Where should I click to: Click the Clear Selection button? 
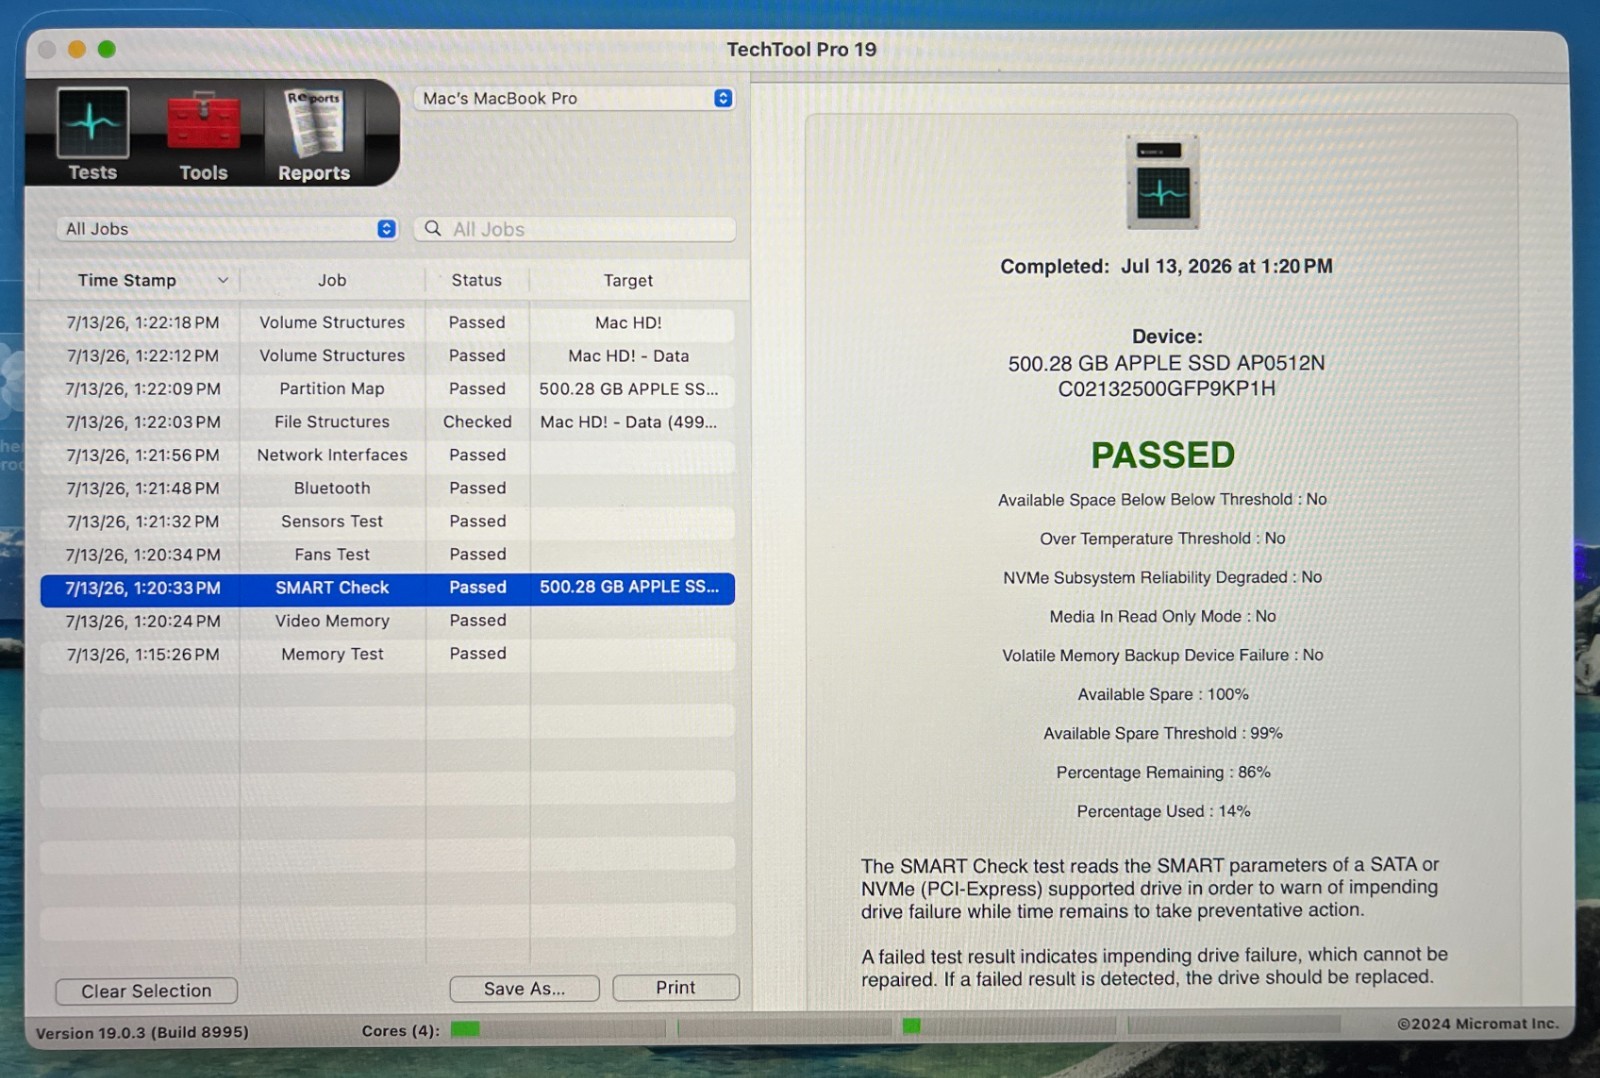tap(146, 991)
